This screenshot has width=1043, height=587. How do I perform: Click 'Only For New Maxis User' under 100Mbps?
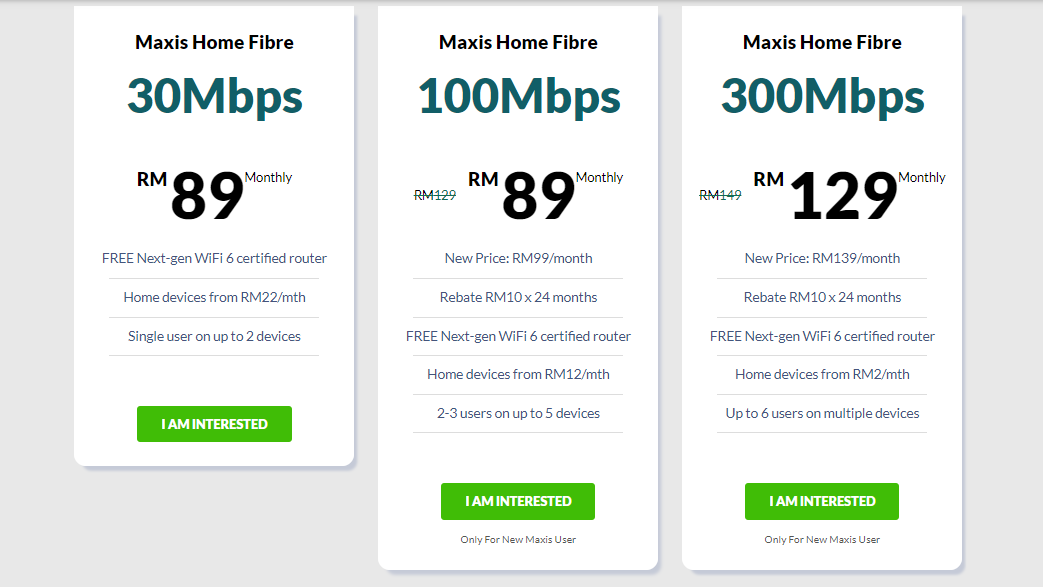pyautogui.click(x=518, y=540)
